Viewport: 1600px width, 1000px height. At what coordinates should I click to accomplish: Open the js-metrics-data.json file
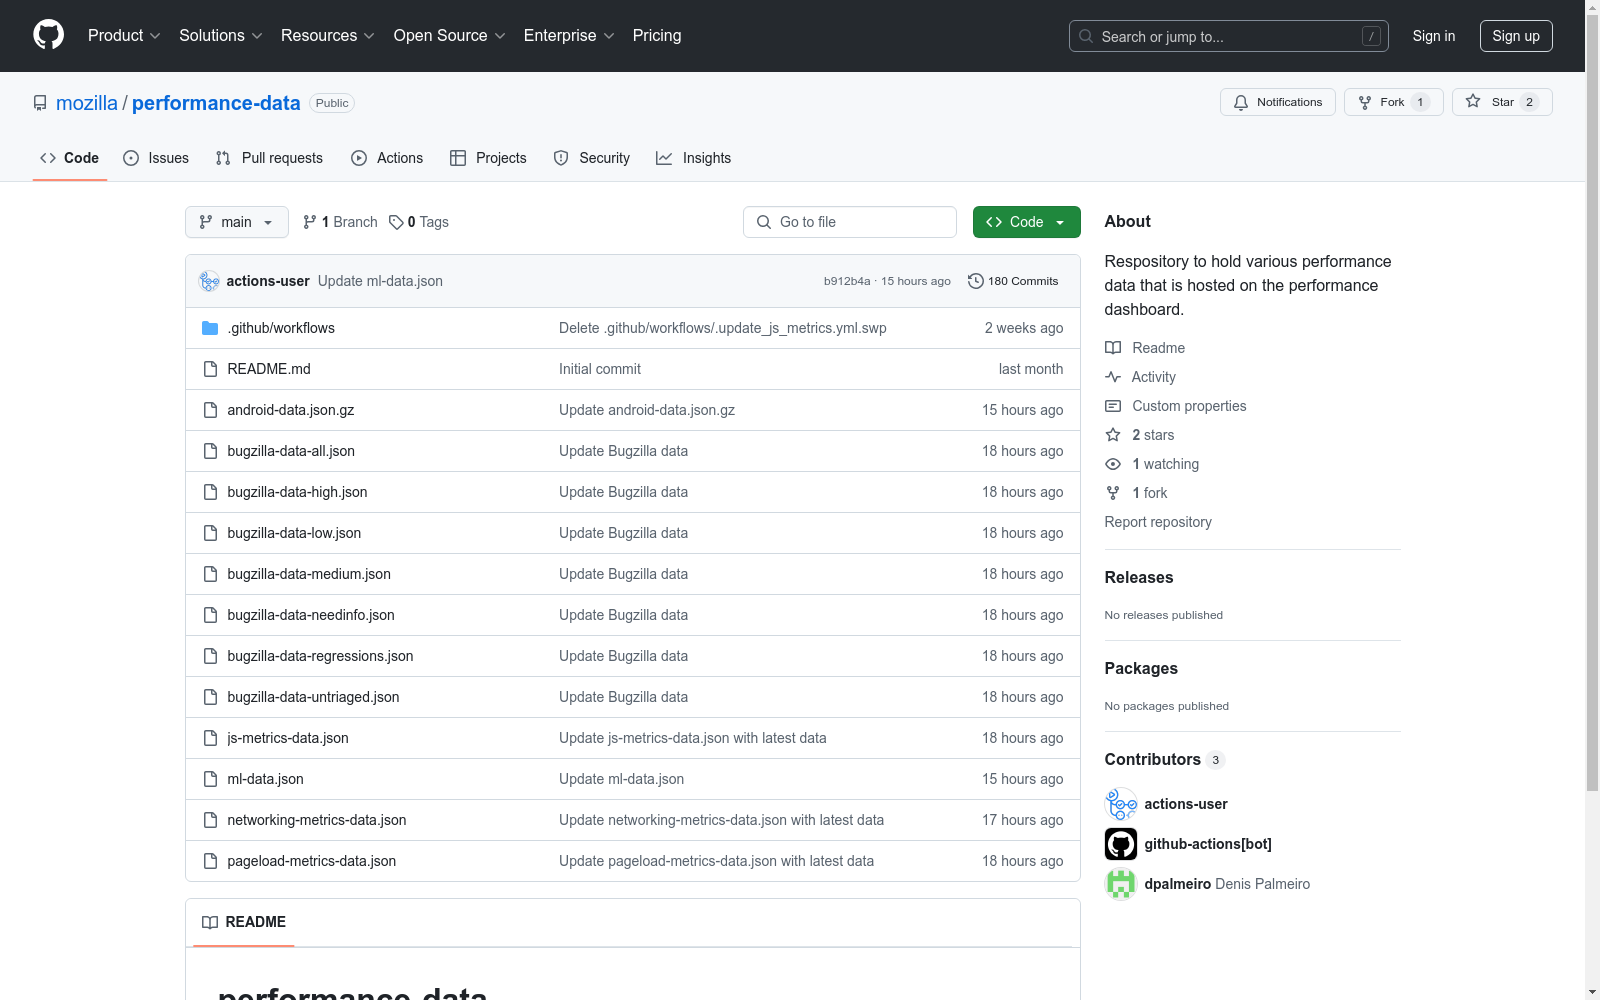(x=288, y=738)
